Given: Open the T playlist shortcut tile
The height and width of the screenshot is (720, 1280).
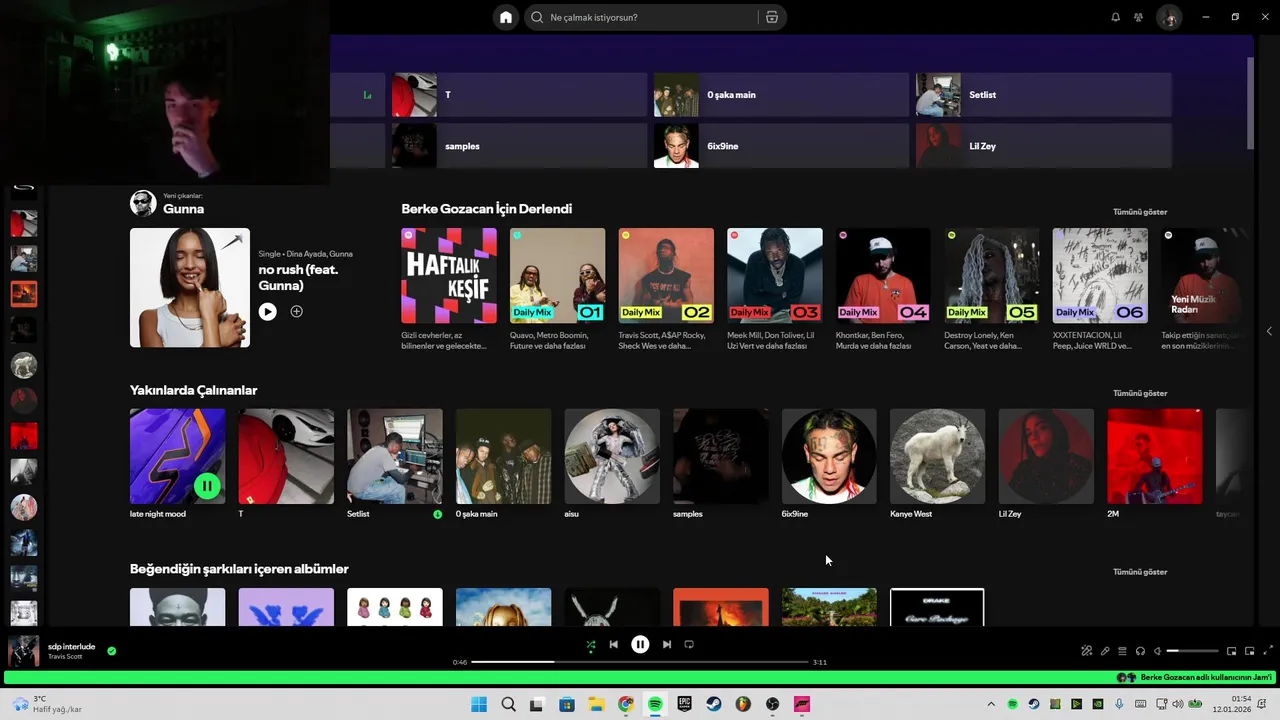Looking at the screenshot, I should click(519, 95).
